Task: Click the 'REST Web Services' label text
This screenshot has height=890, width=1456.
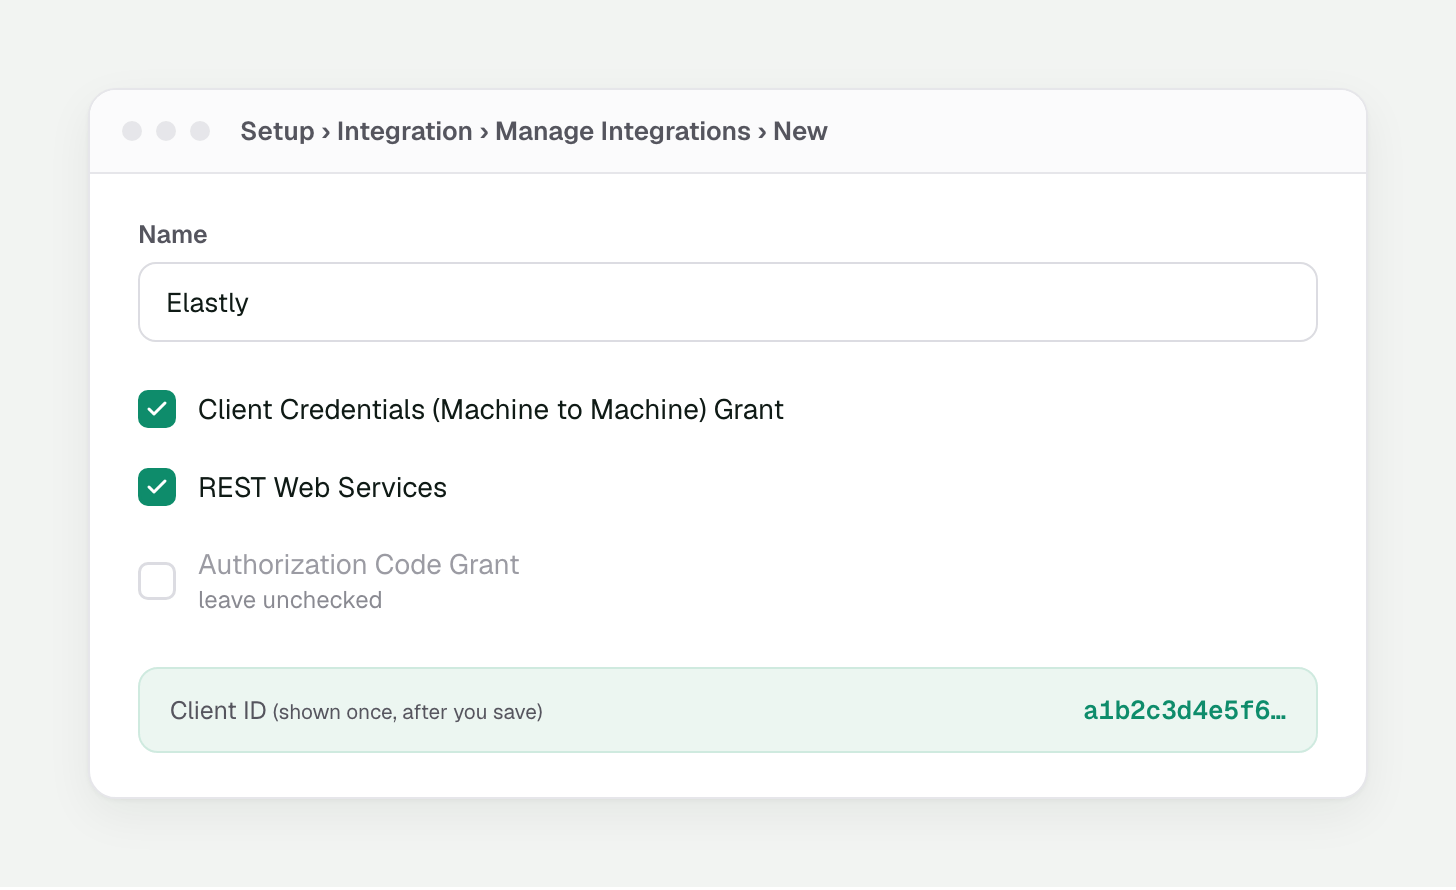Action: [322, 487]
